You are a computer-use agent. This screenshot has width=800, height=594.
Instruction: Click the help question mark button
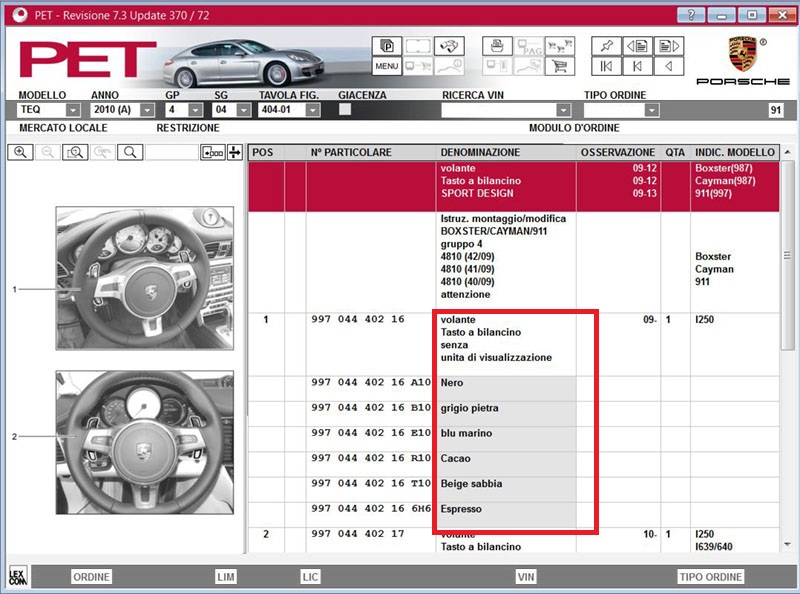(691, 15)
